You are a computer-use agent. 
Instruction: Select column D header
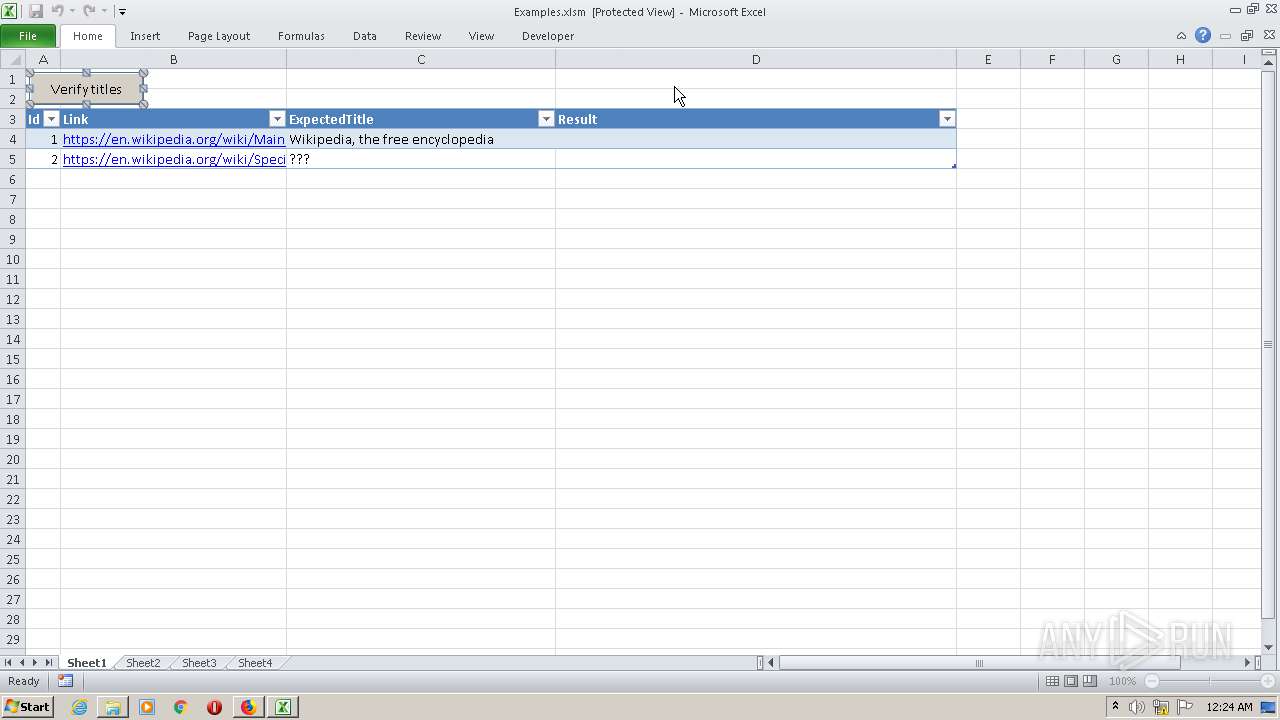pos(756,59)
